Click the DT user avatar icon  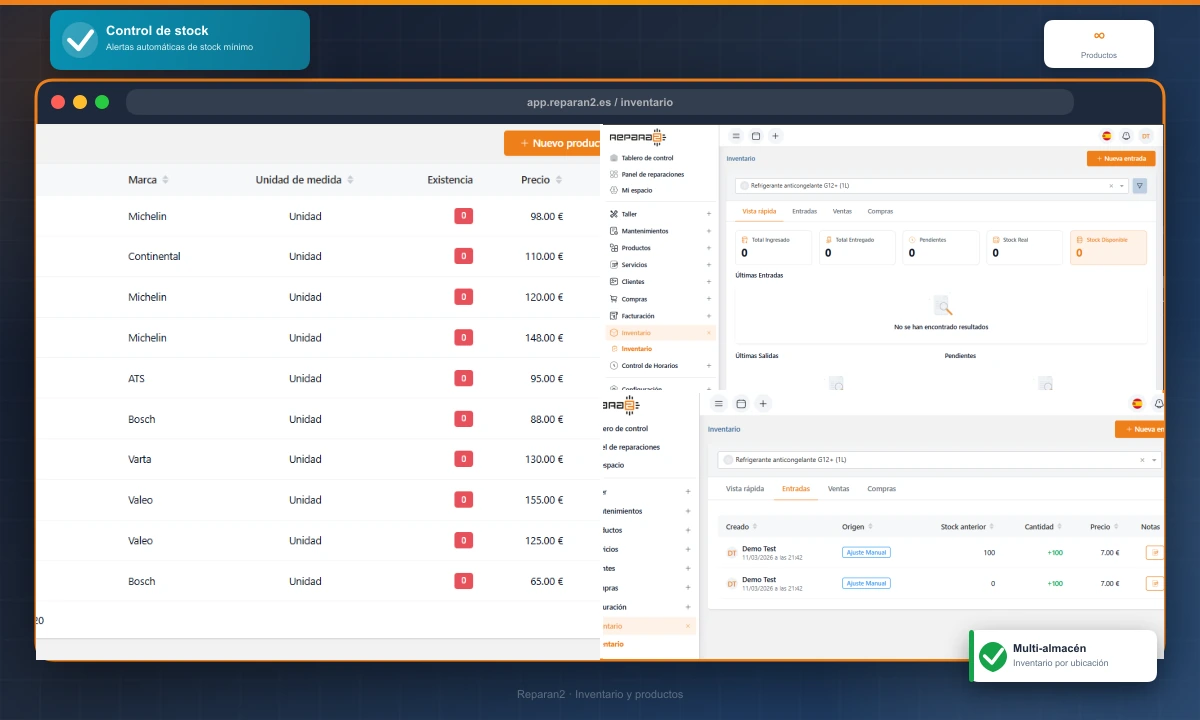(1146, 136)
